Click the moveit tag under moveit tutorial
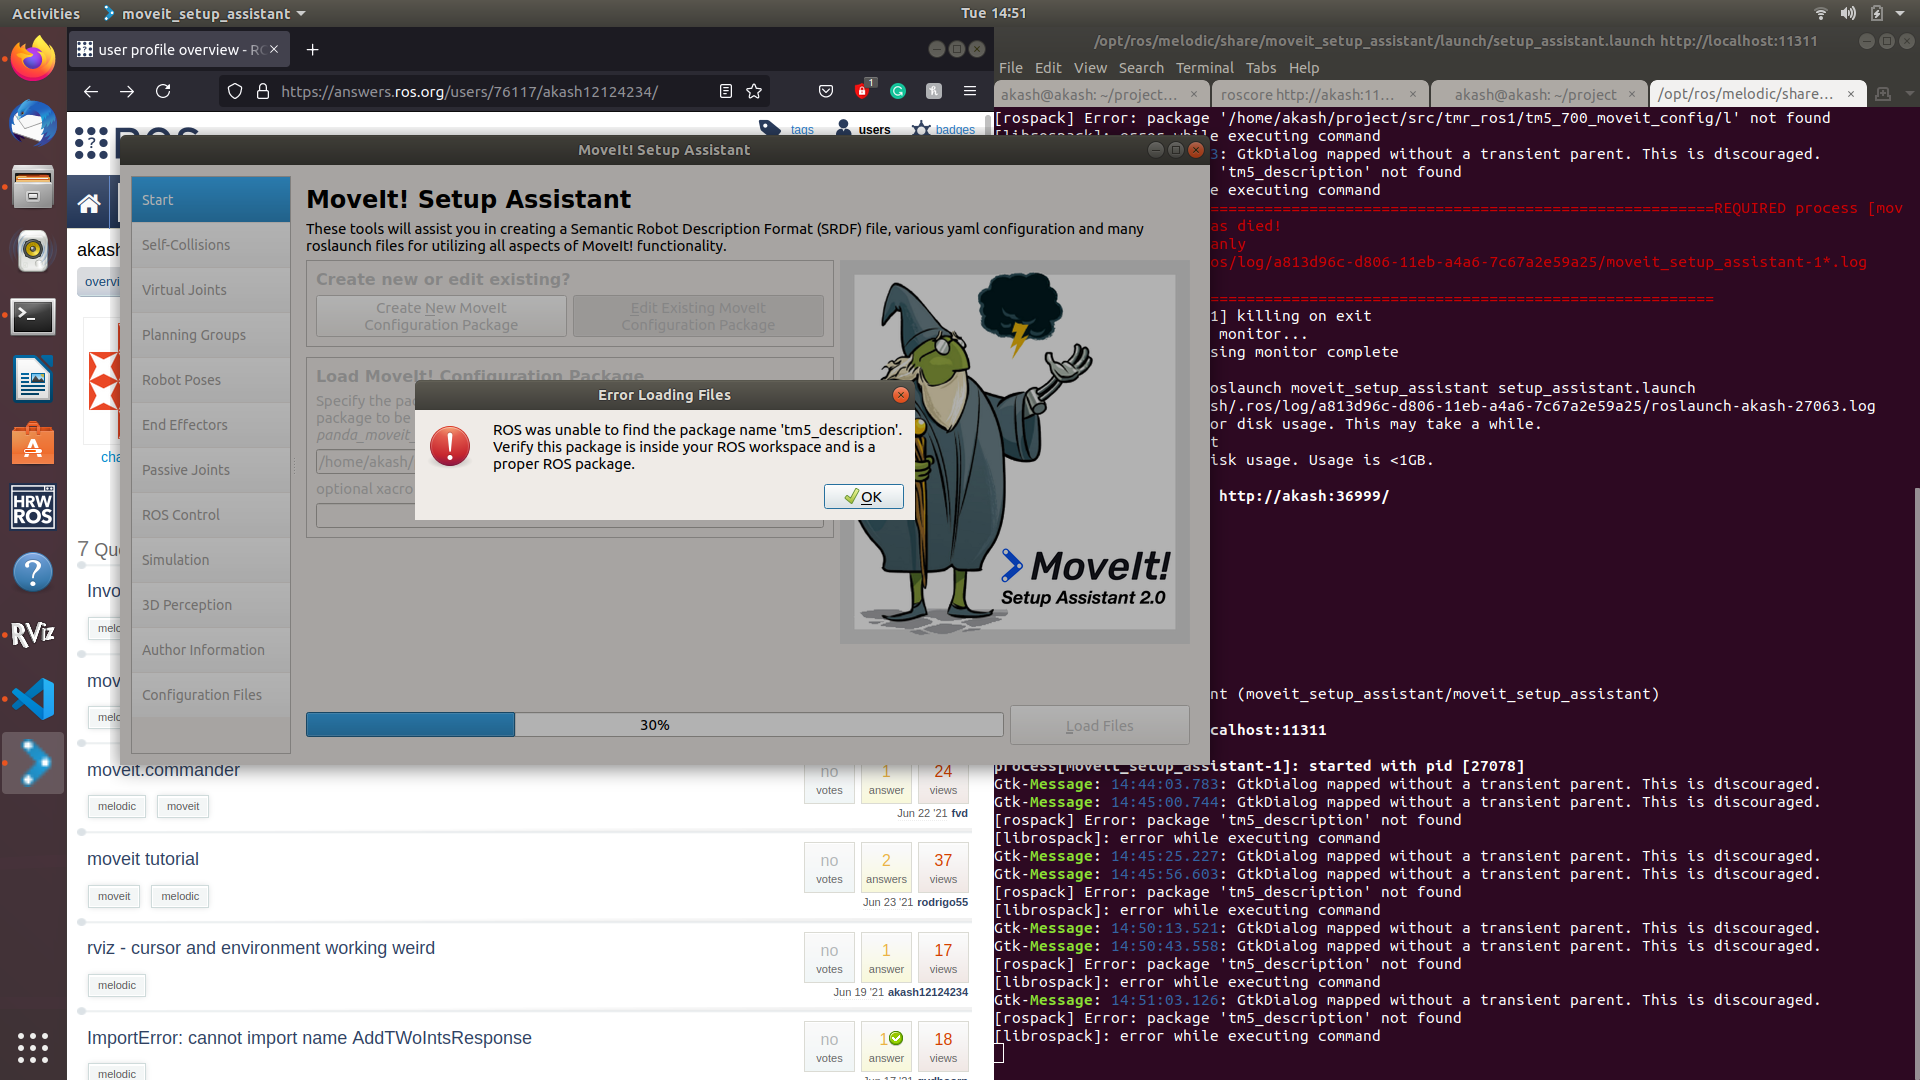1920x1080 pixels. (x=114, y=896)
